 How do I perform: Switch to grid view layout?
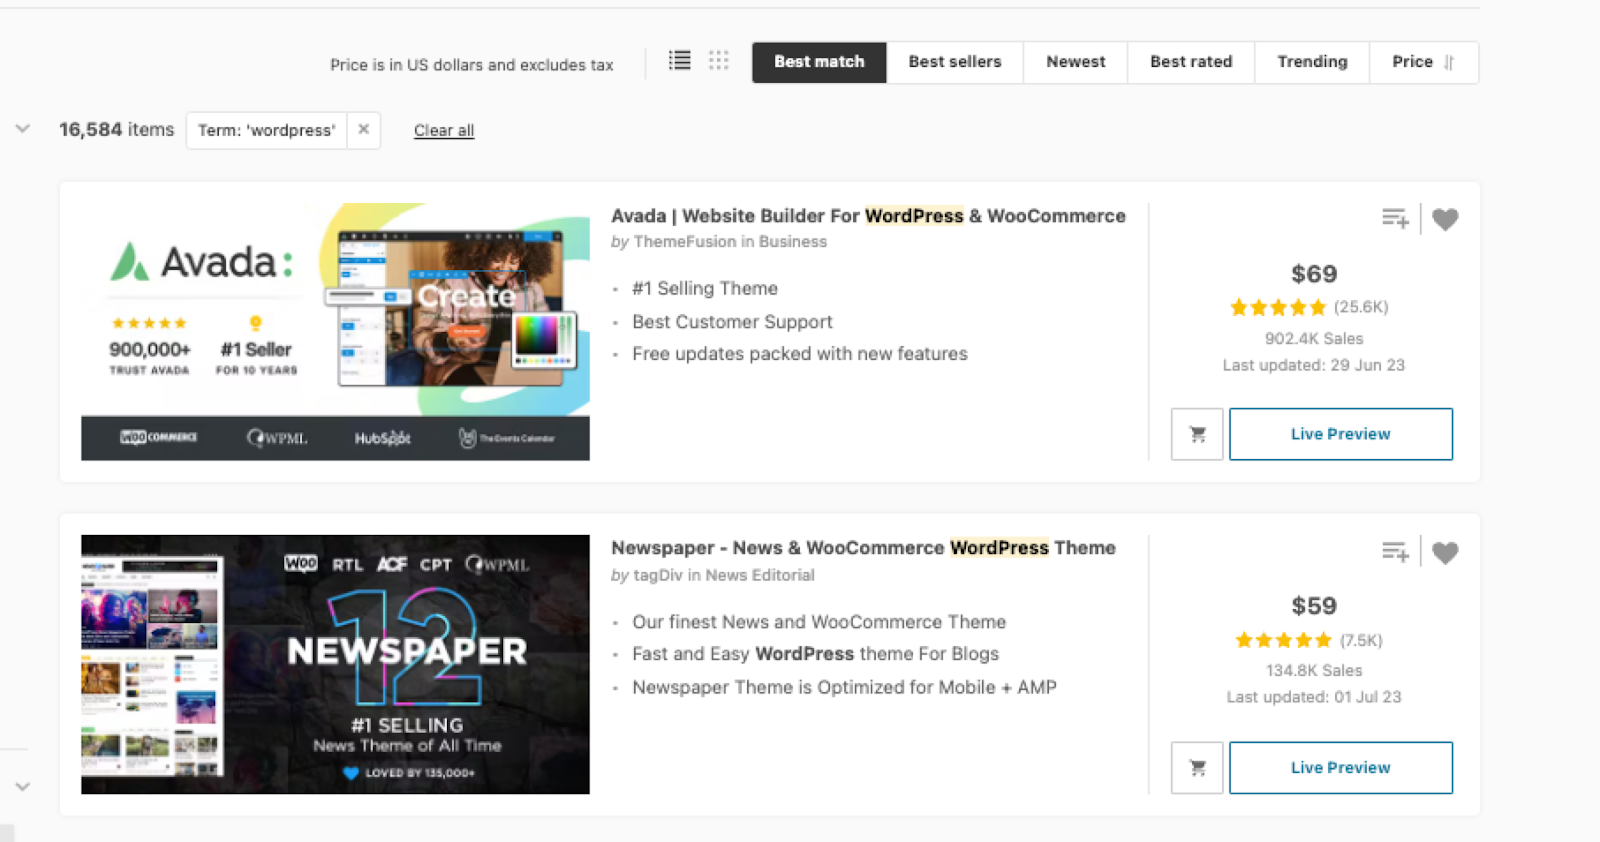point(719,61)
